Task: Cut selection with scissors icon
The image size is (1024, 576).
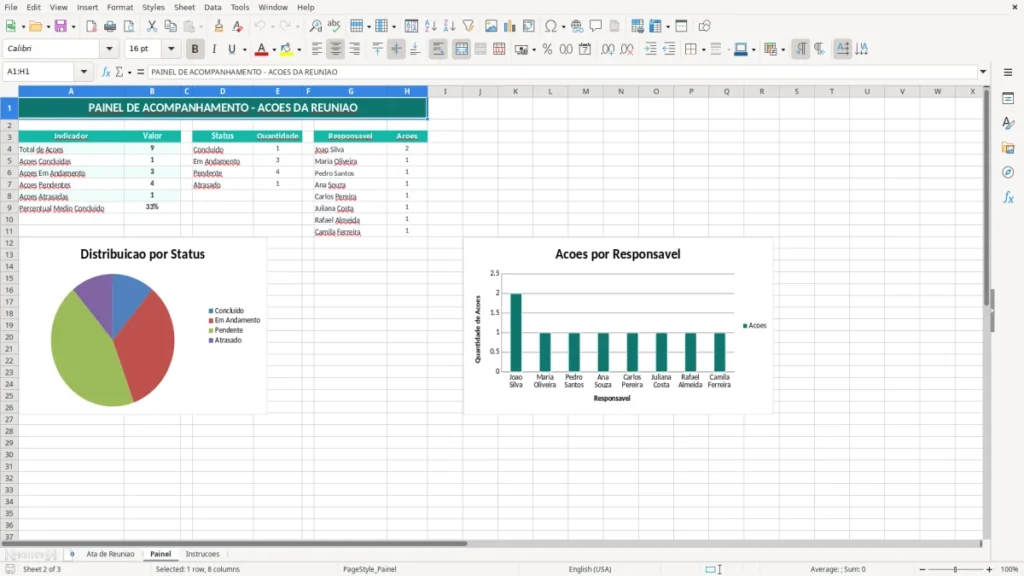Action: pyautogui.click(x=152, y=26)
